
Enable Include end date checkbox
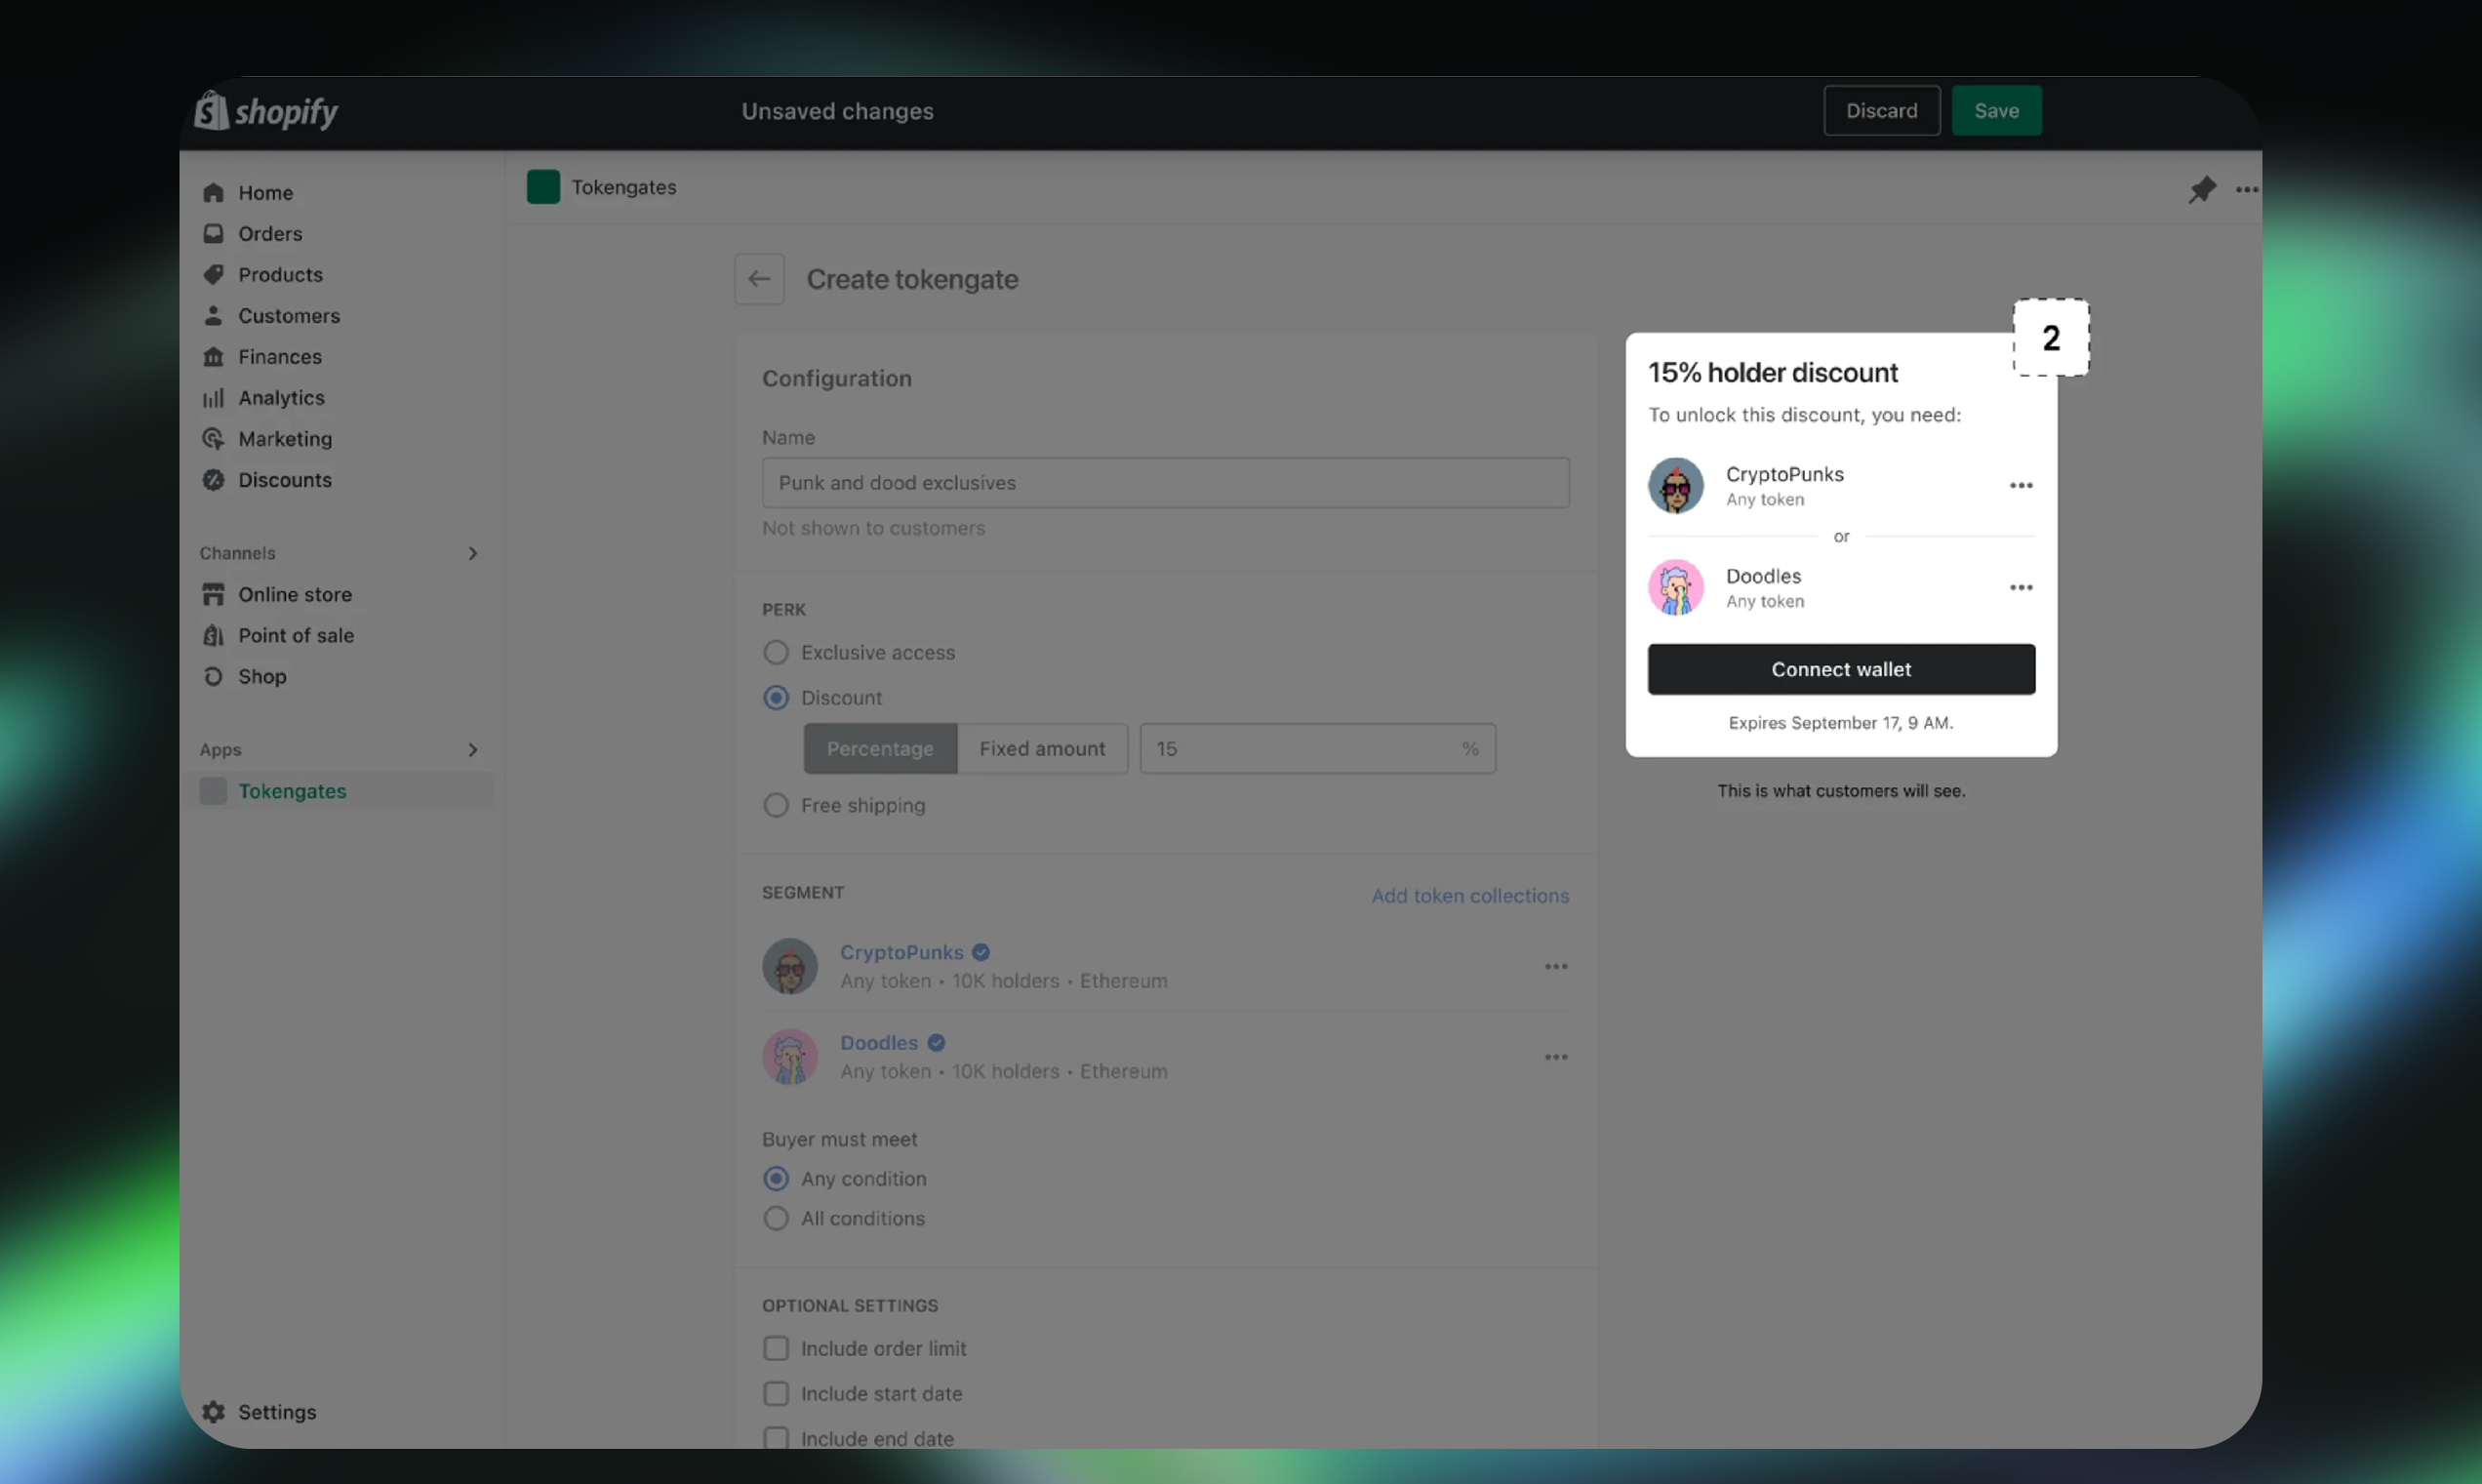click(x=776, y=1438)
